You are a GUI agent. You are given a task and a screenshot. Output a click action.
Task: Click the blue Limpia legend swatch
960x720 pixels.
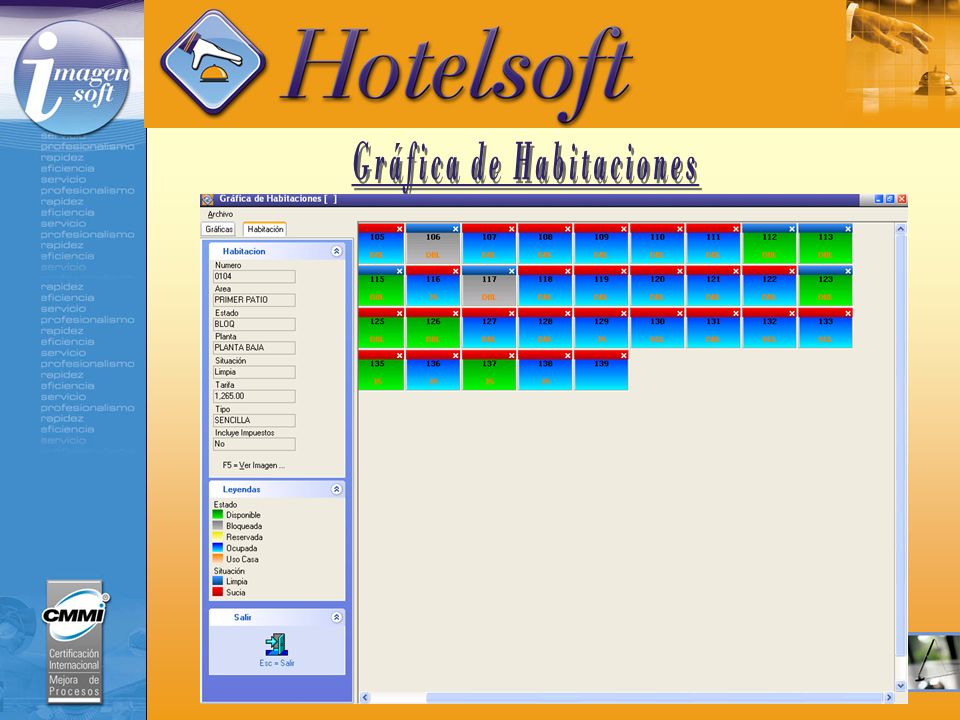217,581
